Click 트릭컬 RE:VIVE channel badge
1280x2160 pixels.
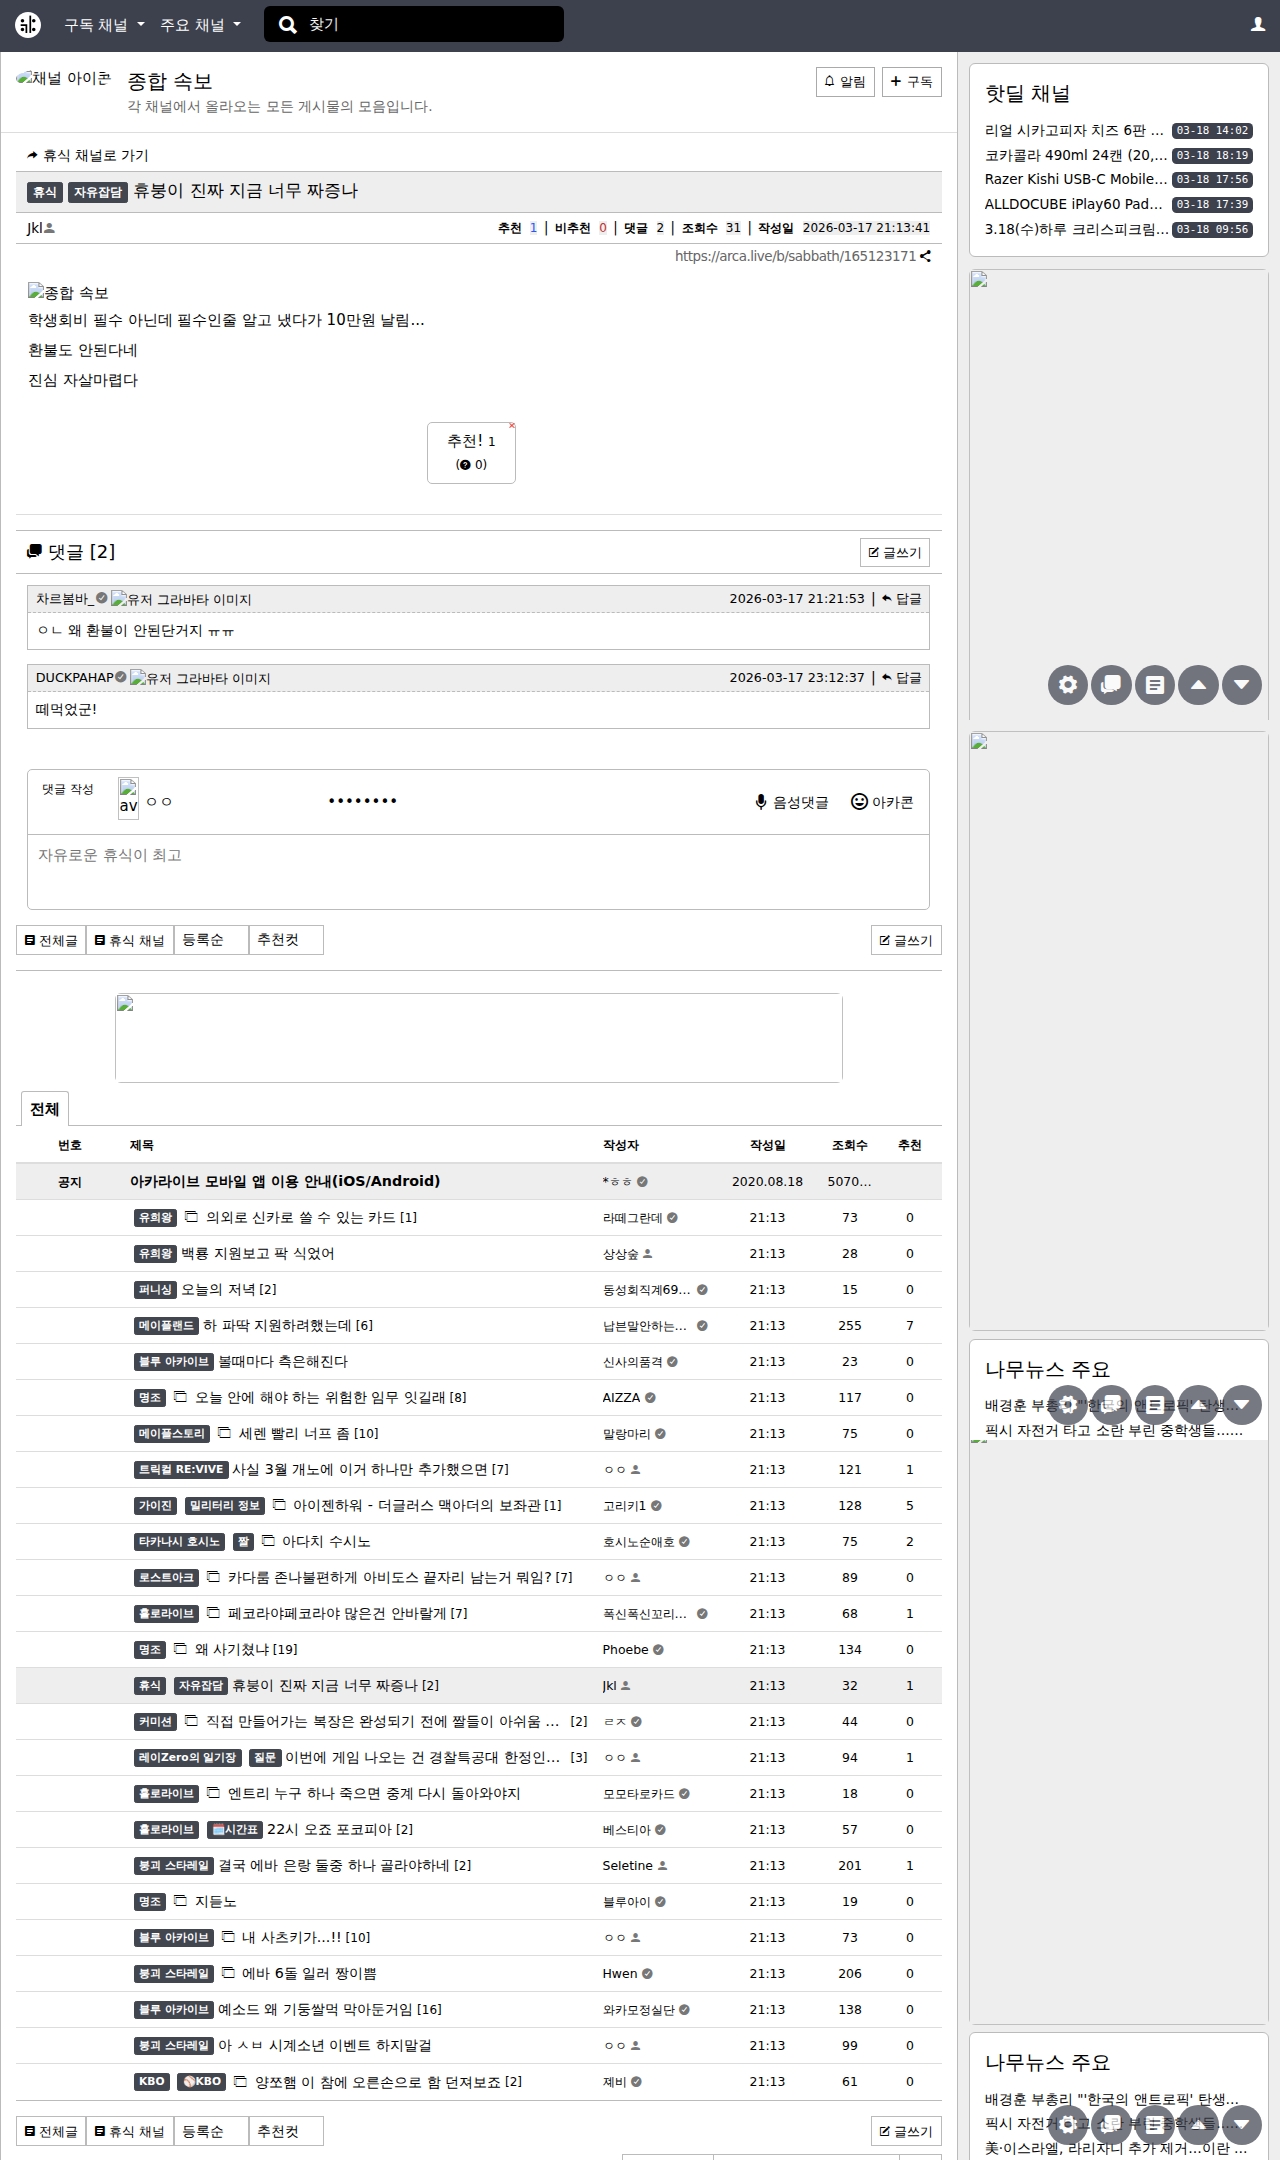(x=181, y=1470)
